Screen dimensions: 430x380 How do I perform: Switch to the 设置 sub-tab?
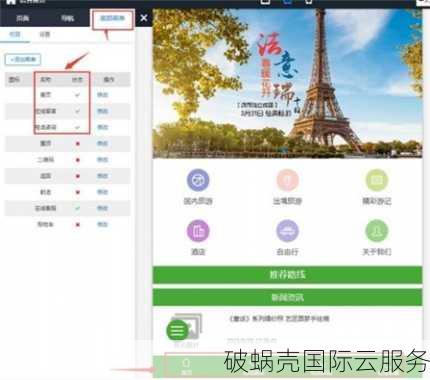pos(45,34)
